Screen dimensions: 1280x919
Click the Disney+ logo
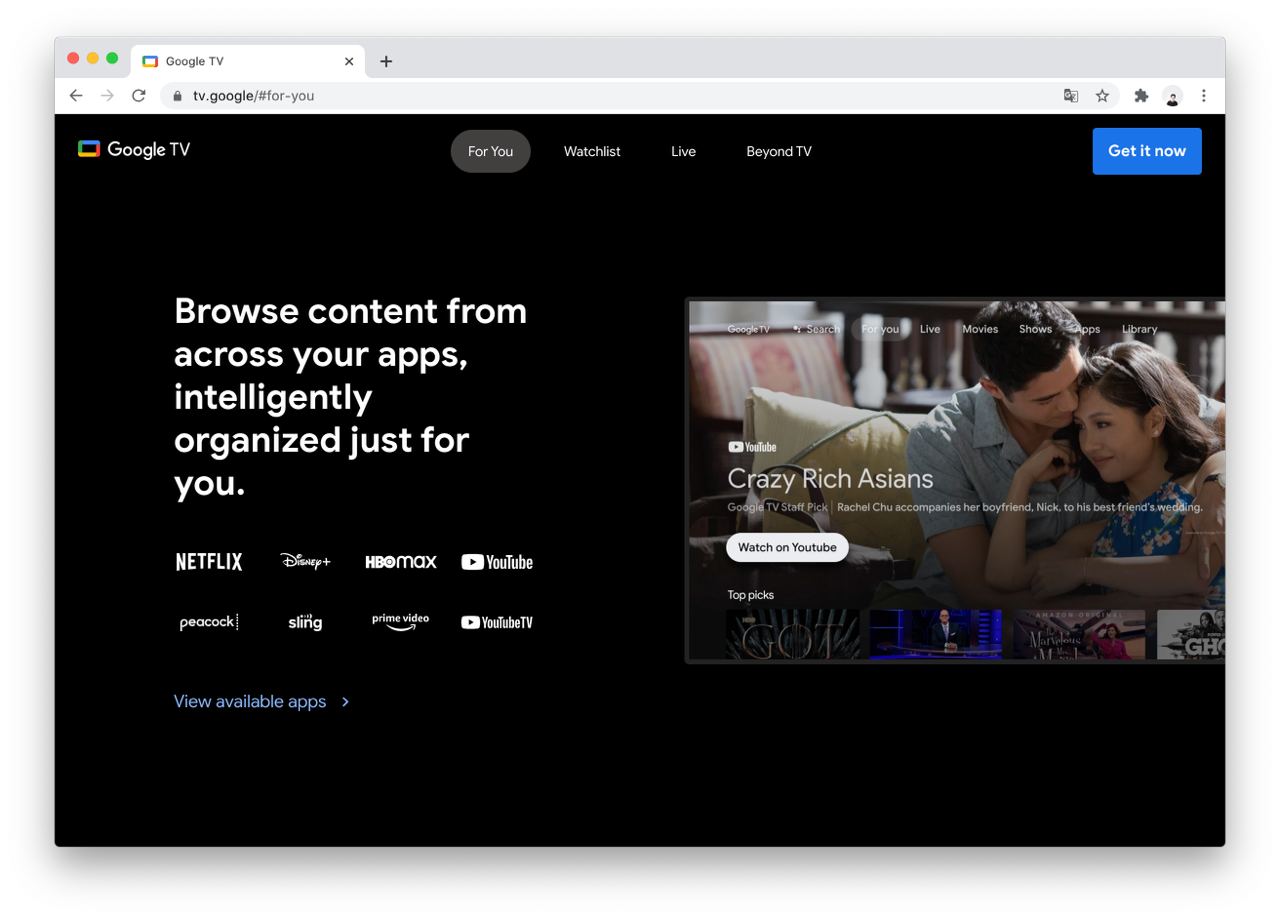tap(305, 561)
